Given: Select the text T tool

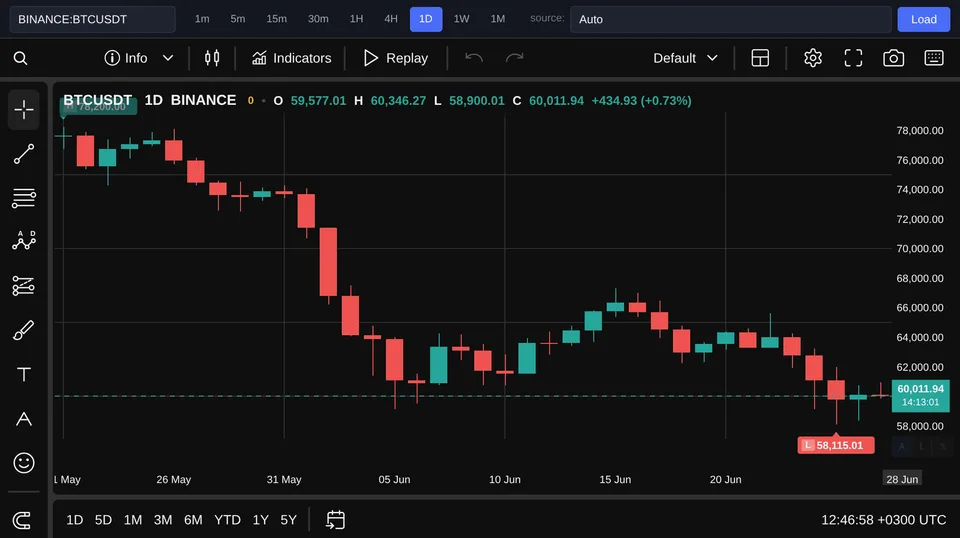Looking at the screenshot, I should 24,374.
